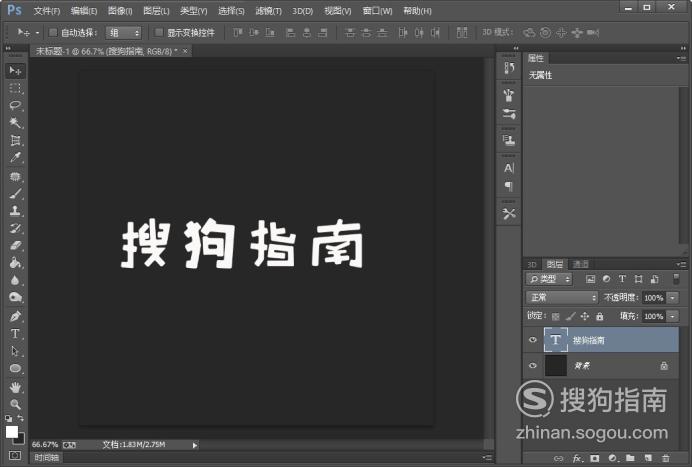Screen dimensions: 692x467
Task: Switch to the 通道 tab
Action: click(x=581, y=264)
